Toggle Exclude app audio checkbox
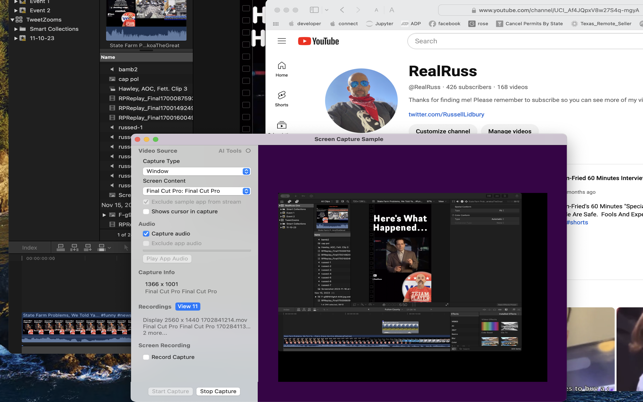The image size is (643, 402). pyautogui.click(x=146, y=244)
